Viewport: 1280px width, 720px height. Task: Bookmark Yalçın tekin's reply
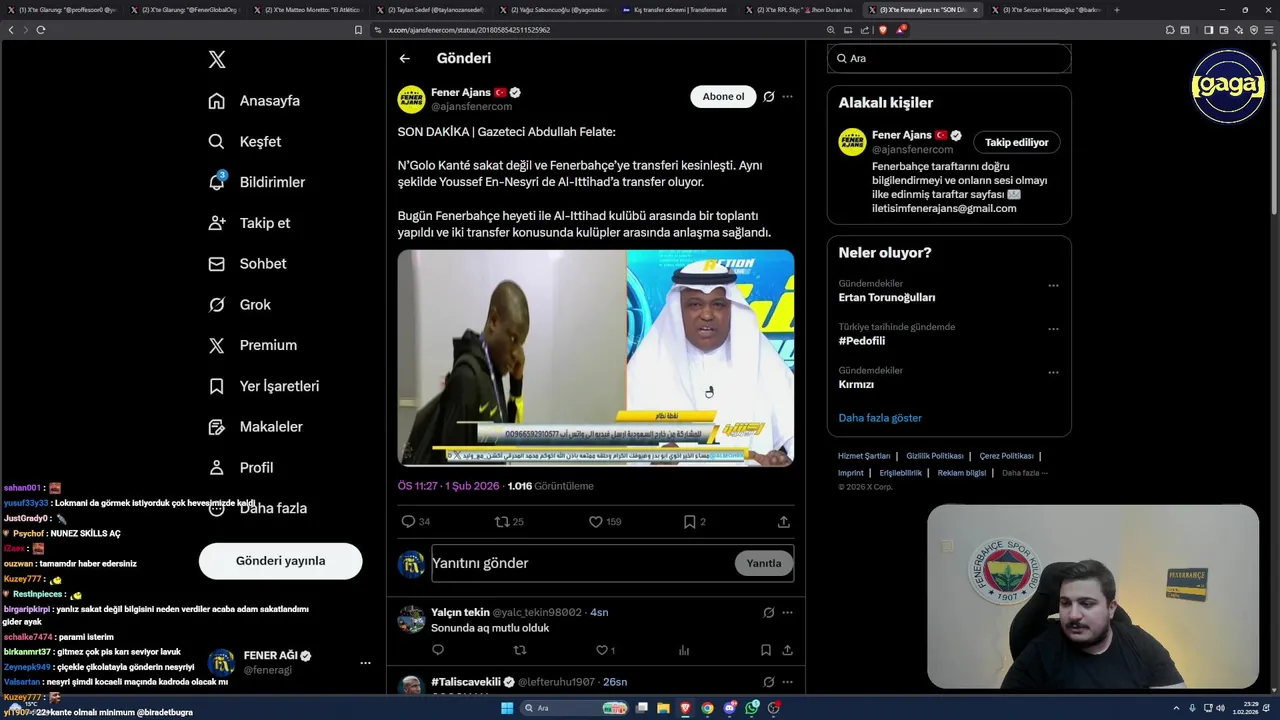[765, 650]
